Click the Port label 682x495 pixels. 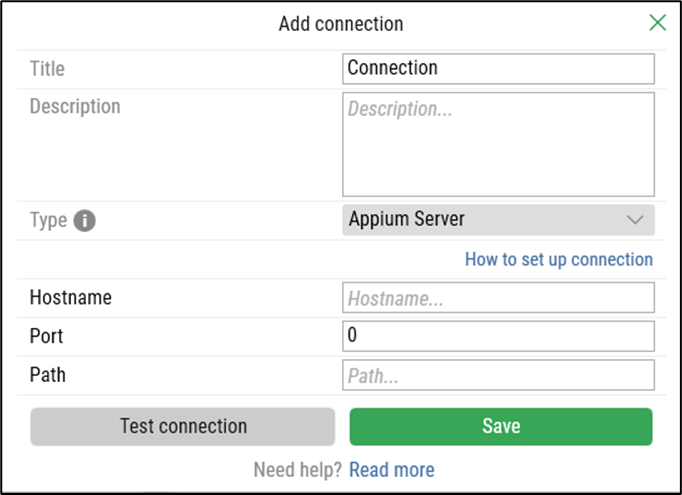pos(47,336)
